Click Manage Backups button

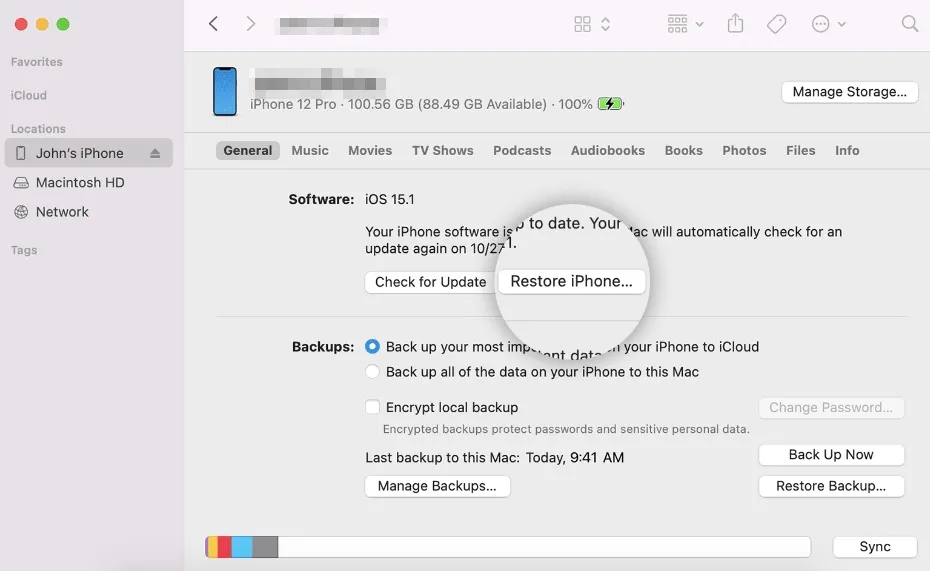(x=437, y=486)
